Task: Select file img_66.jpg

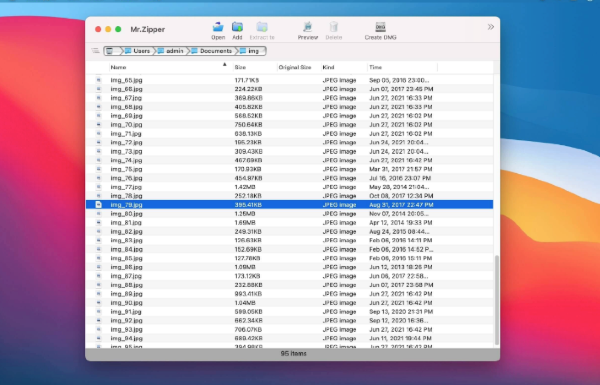Action: tap(289, 89)
